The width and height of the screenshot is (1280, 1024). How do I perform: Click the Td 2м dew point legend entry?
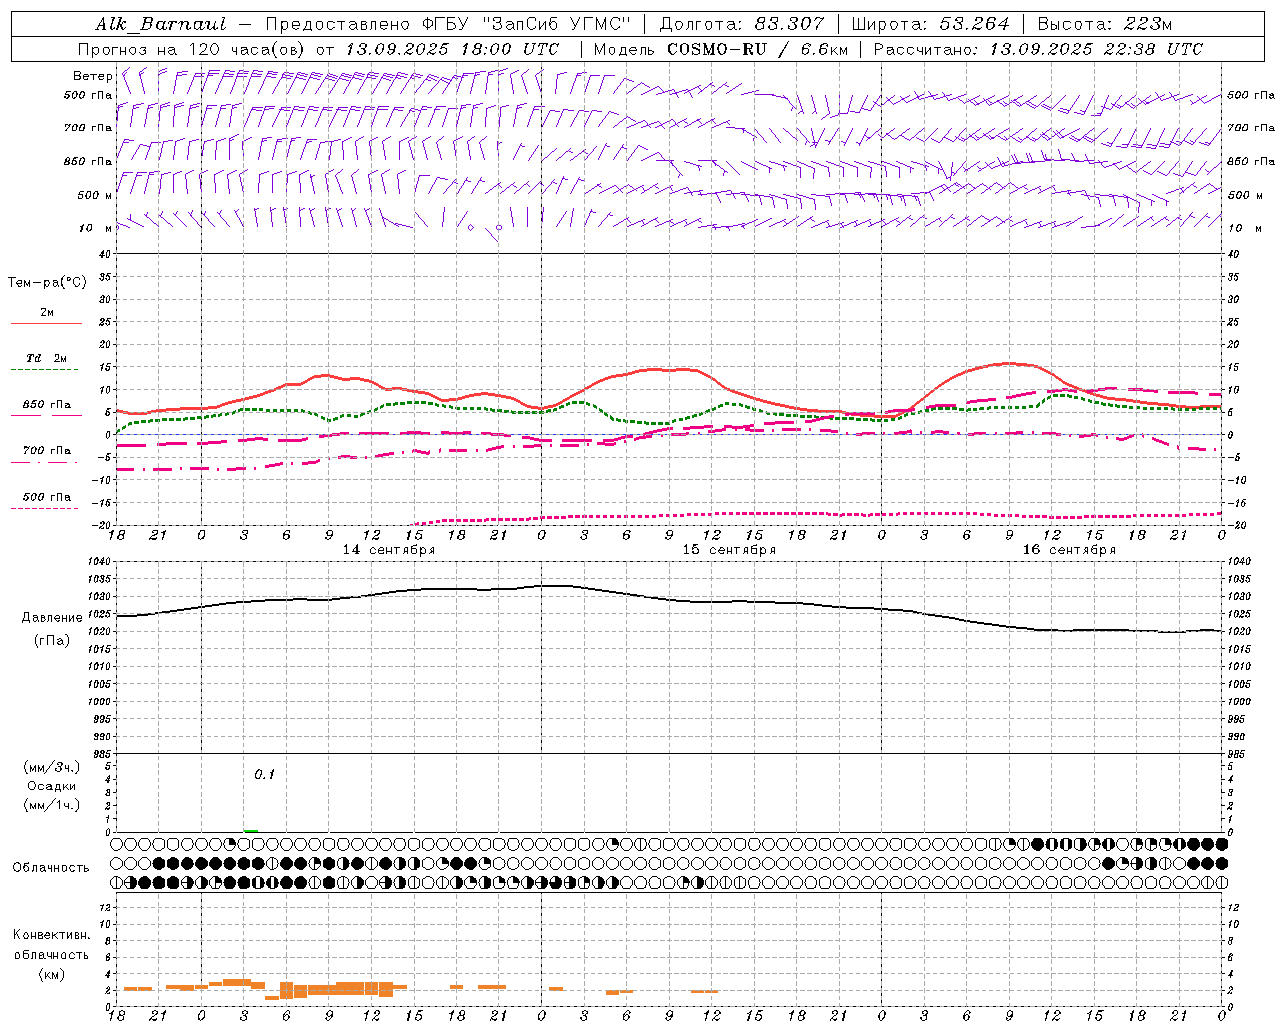pos(47,358)
